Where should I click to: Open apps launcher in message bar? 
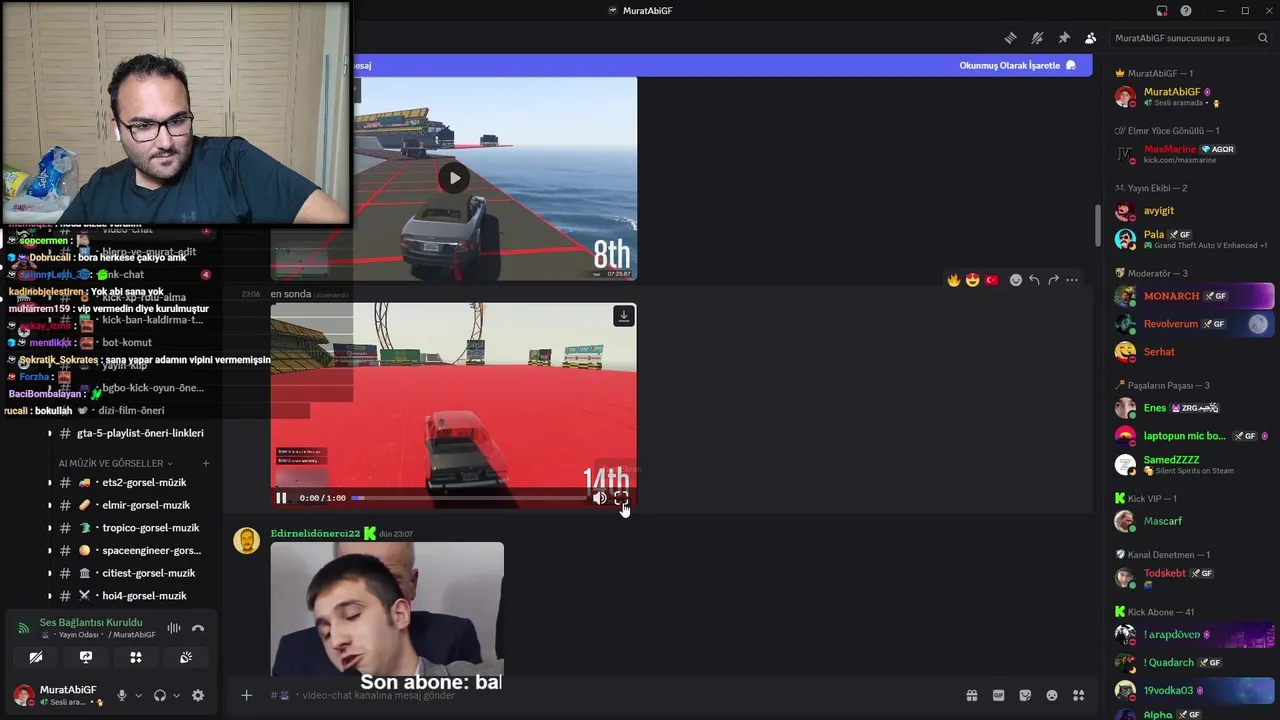[x=1079, y=695]
